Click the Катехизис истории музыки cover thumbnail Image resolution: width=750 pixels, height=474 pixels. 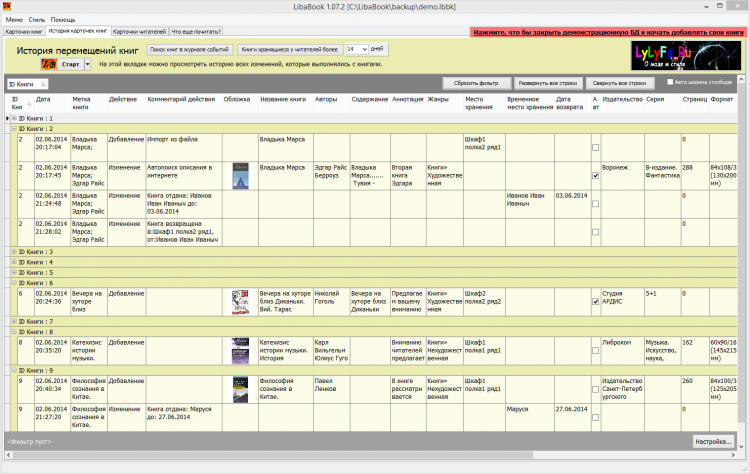240,351
